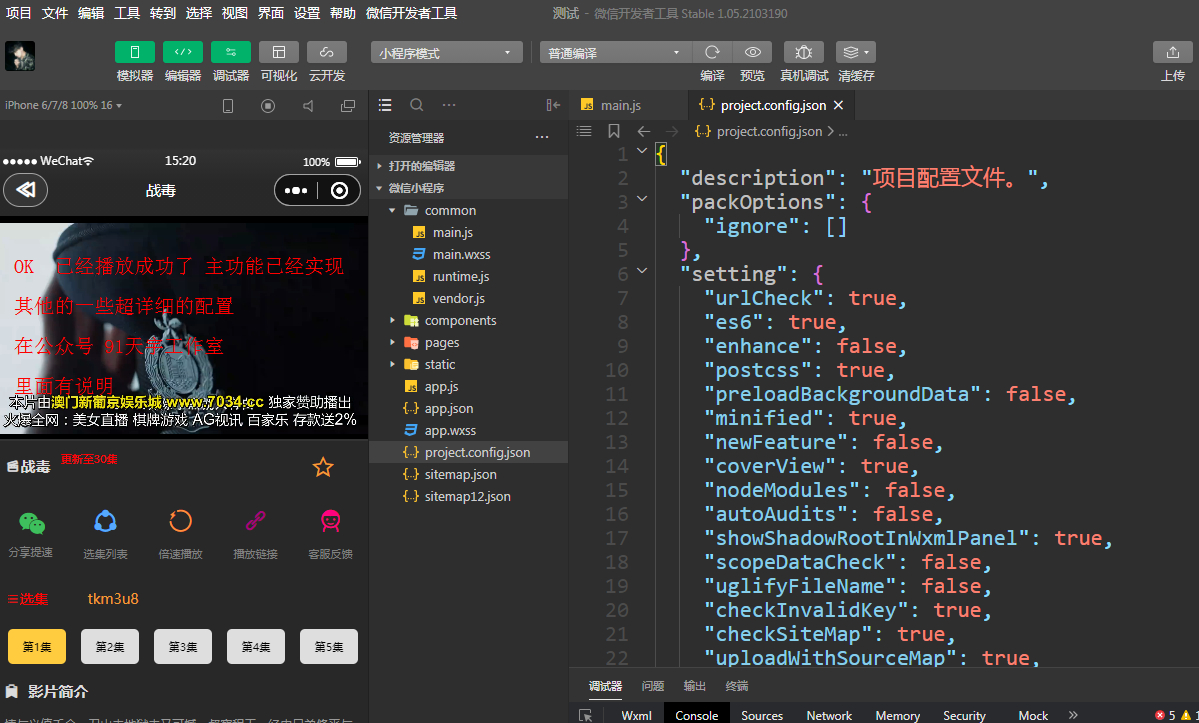Fold the "setting" block at line 6
The image size is (1199, 723).
[x=642, y=271]
